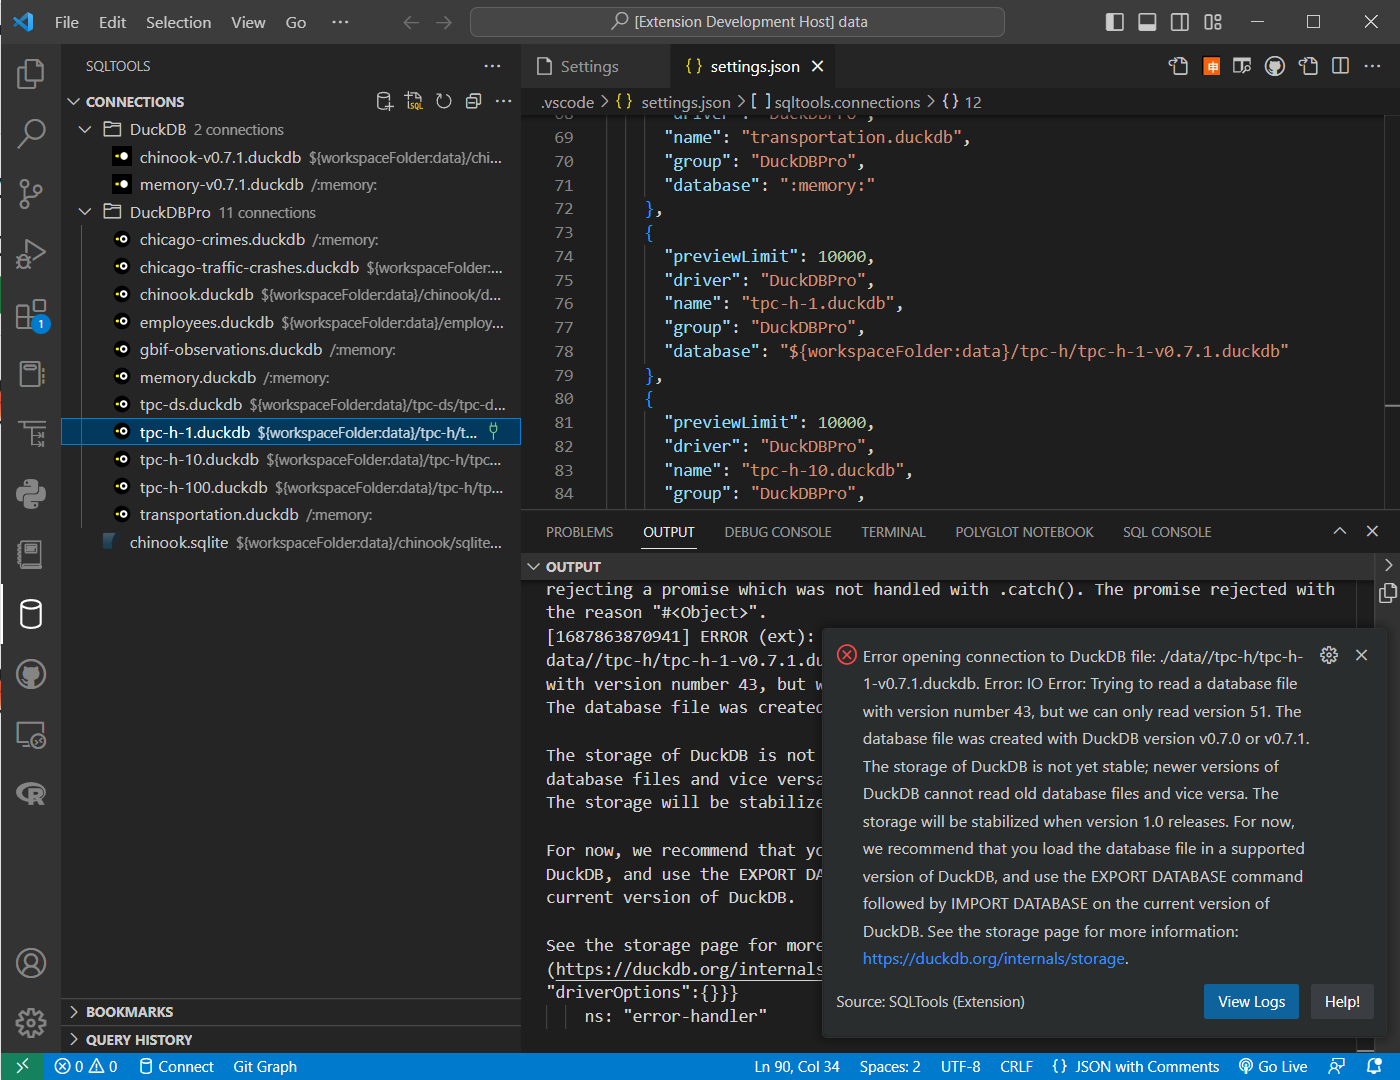The width and height of the screenshot is (1400, 1080).
Task: Open the GitHub activity bar icon
Action: point(31,674)
